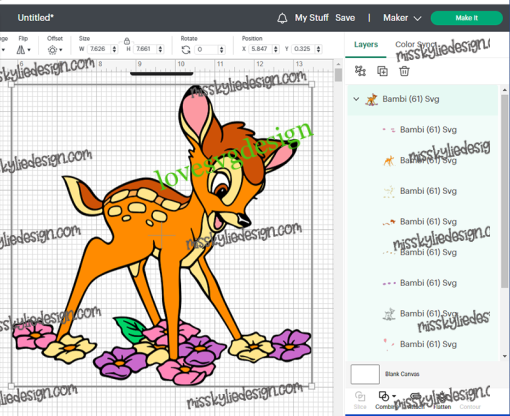
Task: Click the Layers panel scroll down arrow
Action: 504,356
